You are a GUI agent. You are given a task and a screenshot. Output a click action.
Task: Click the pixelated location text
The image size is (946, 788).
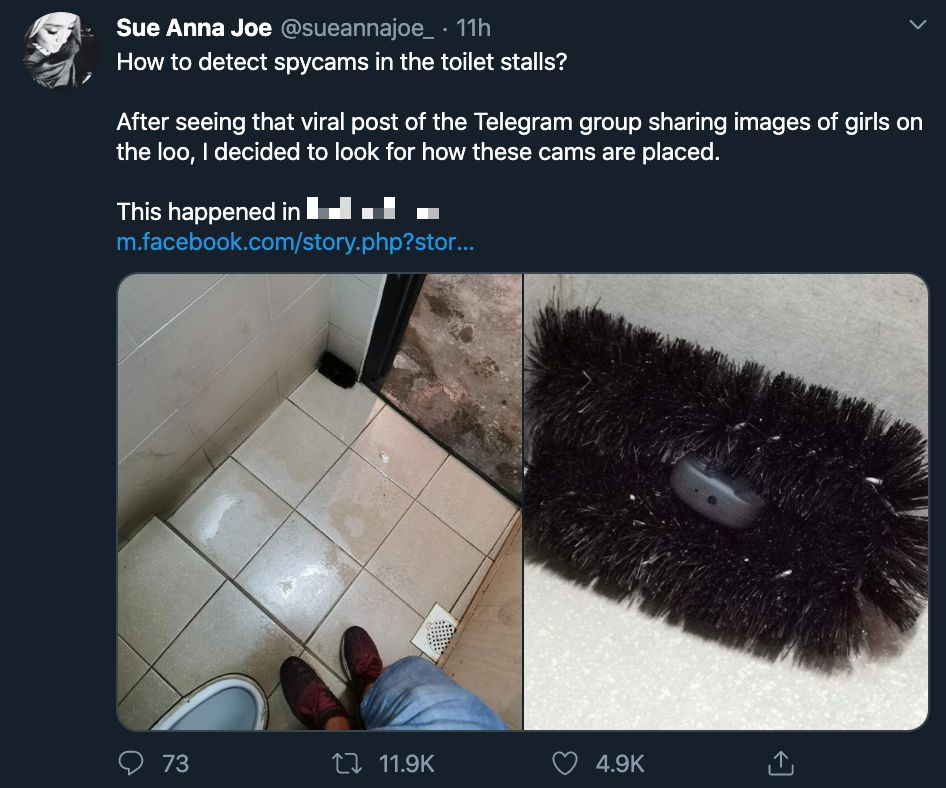click(x=373, y=209)
